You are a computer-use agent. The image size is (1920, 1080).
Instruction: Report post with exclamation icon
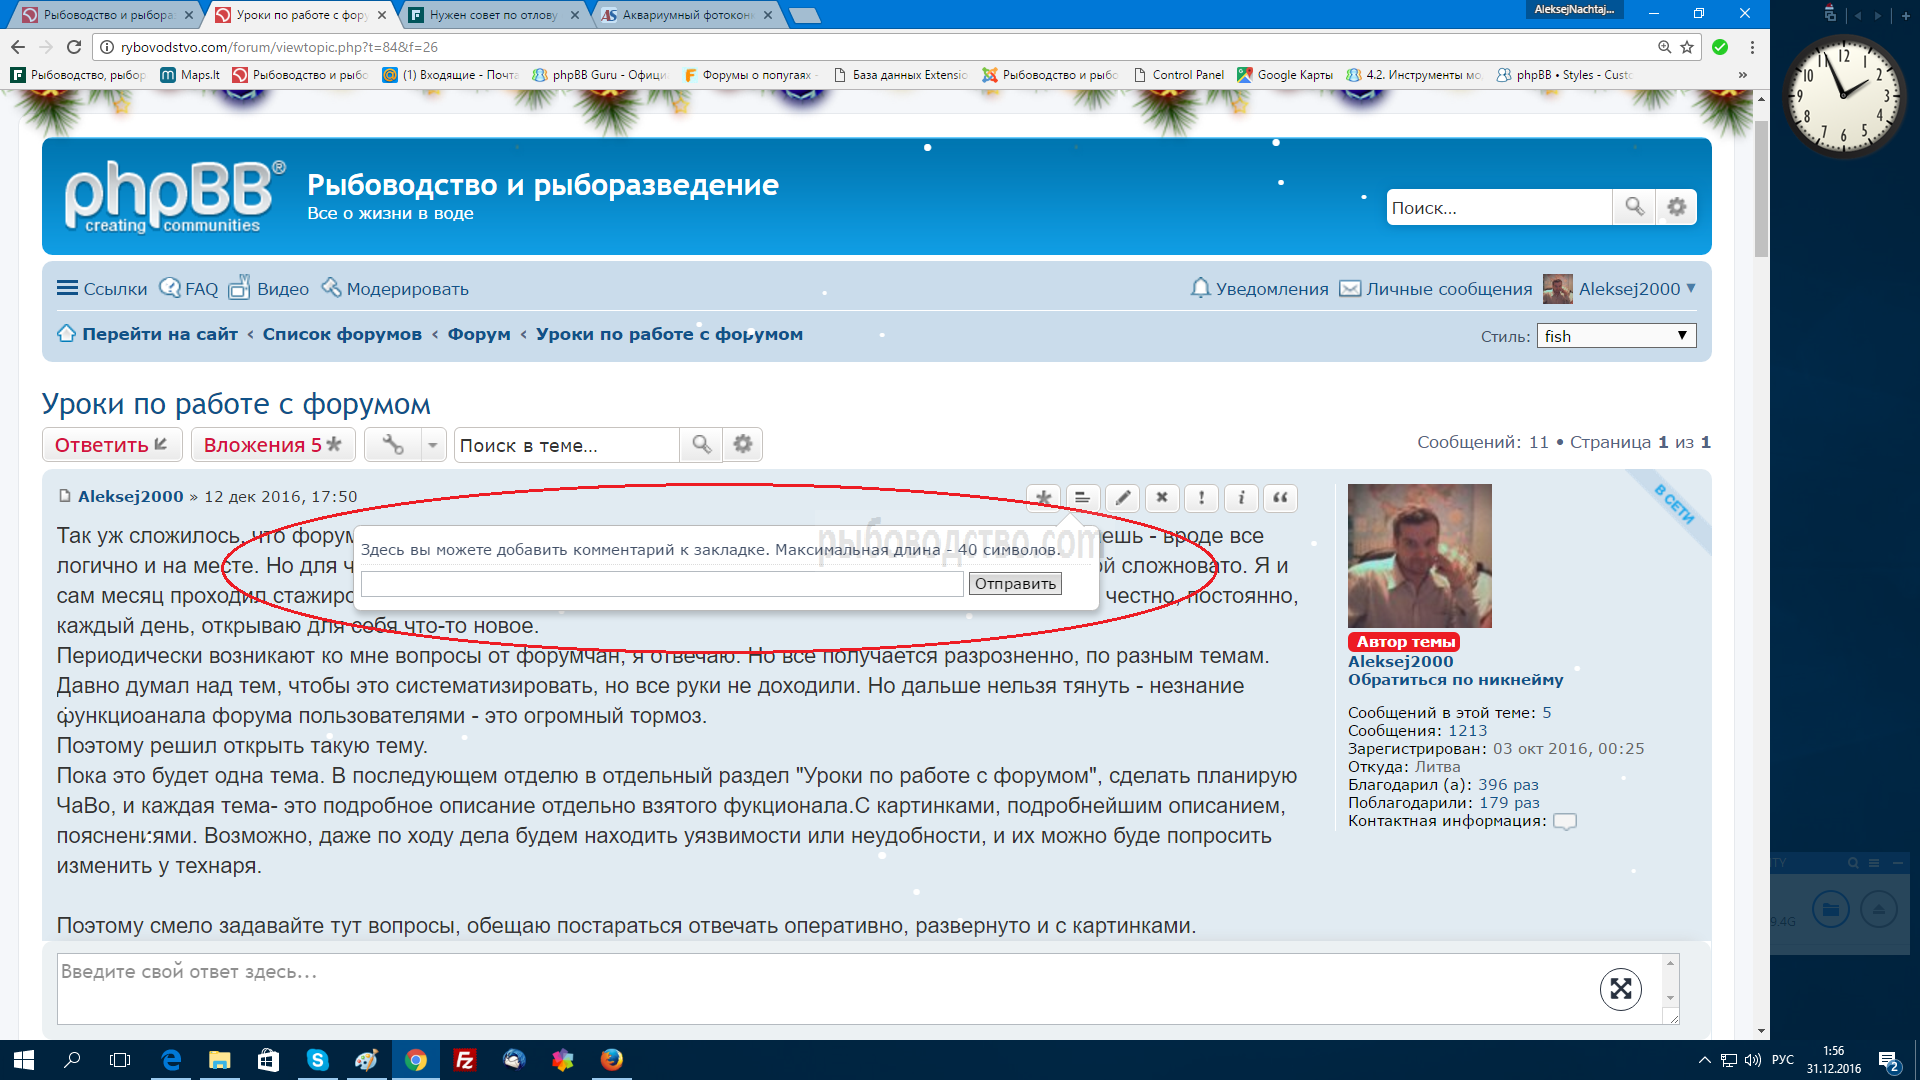1201,498
